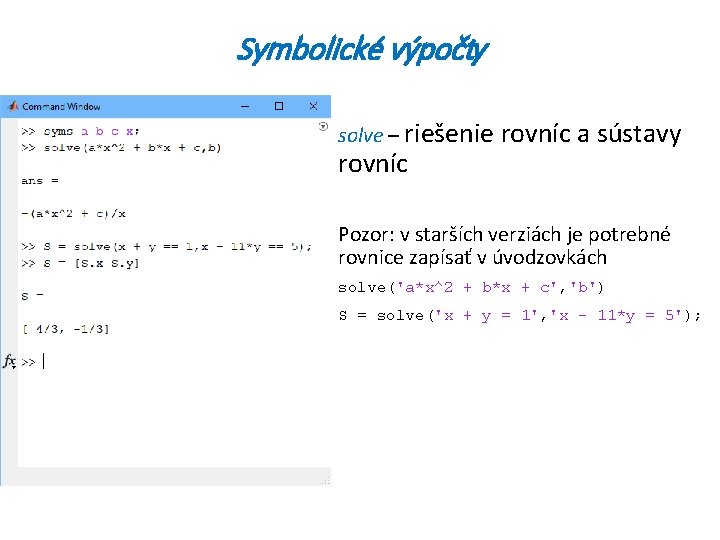Image resolution: width=720 pixels, height=540 pixels.
Task: Click the '[ 4/3, -1/3]' result
Action: click(x=66, y=329)
